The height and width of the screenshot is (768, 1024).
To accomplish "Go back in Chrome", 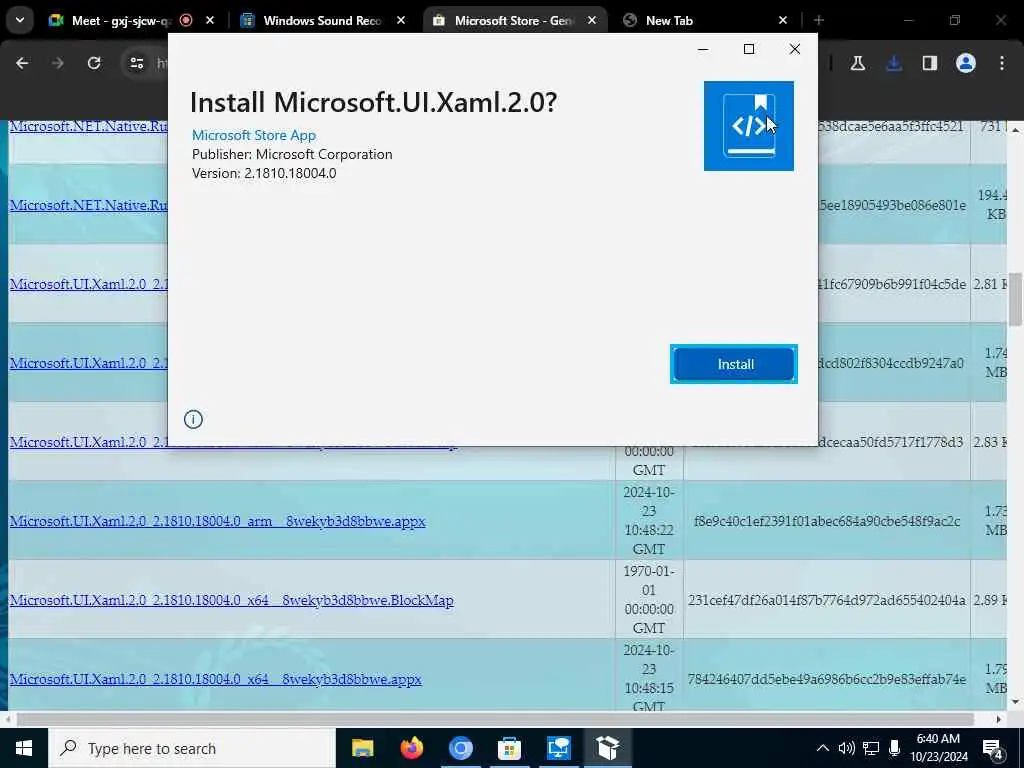I will 22,63.
